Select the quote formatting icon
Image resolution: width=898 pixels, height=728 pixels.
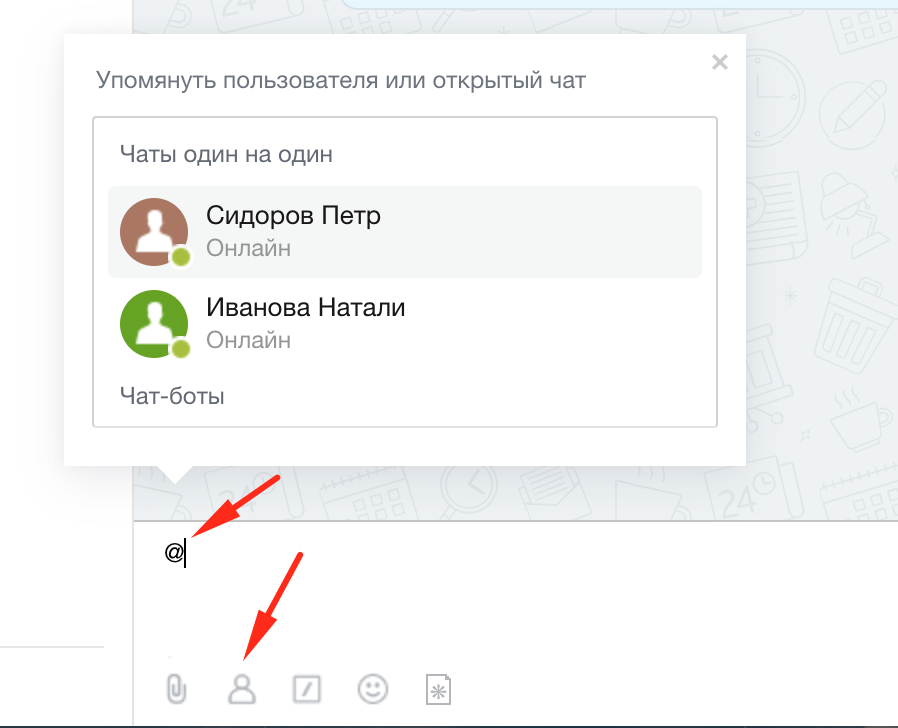[x=306, y=688]
